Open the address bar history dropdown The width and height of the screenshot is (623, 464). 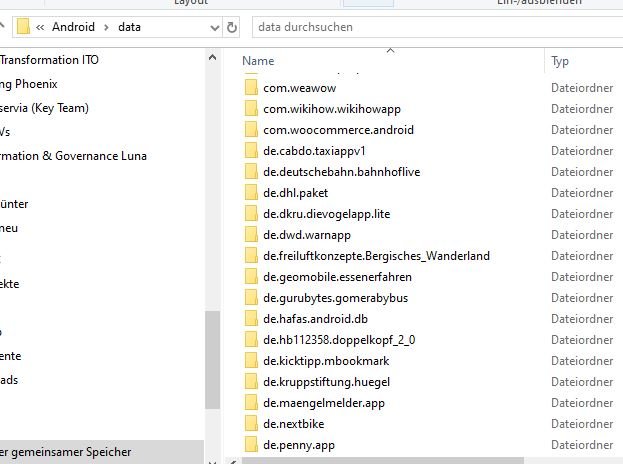click(x=214, y=27)
